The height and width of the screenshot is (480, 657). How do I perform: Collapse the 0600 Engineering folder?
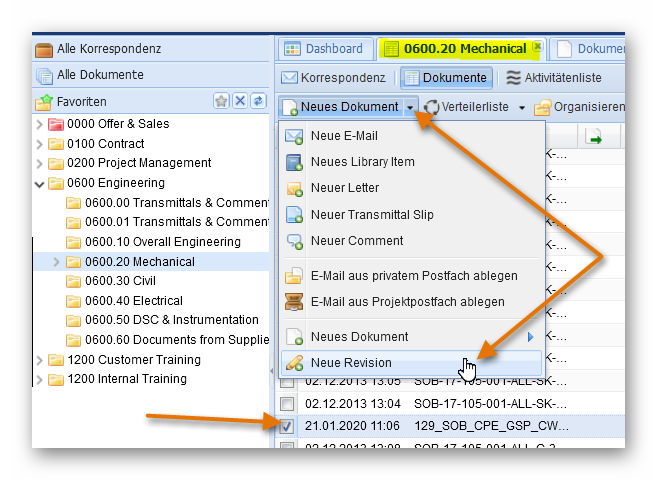(x=40, y=183)
